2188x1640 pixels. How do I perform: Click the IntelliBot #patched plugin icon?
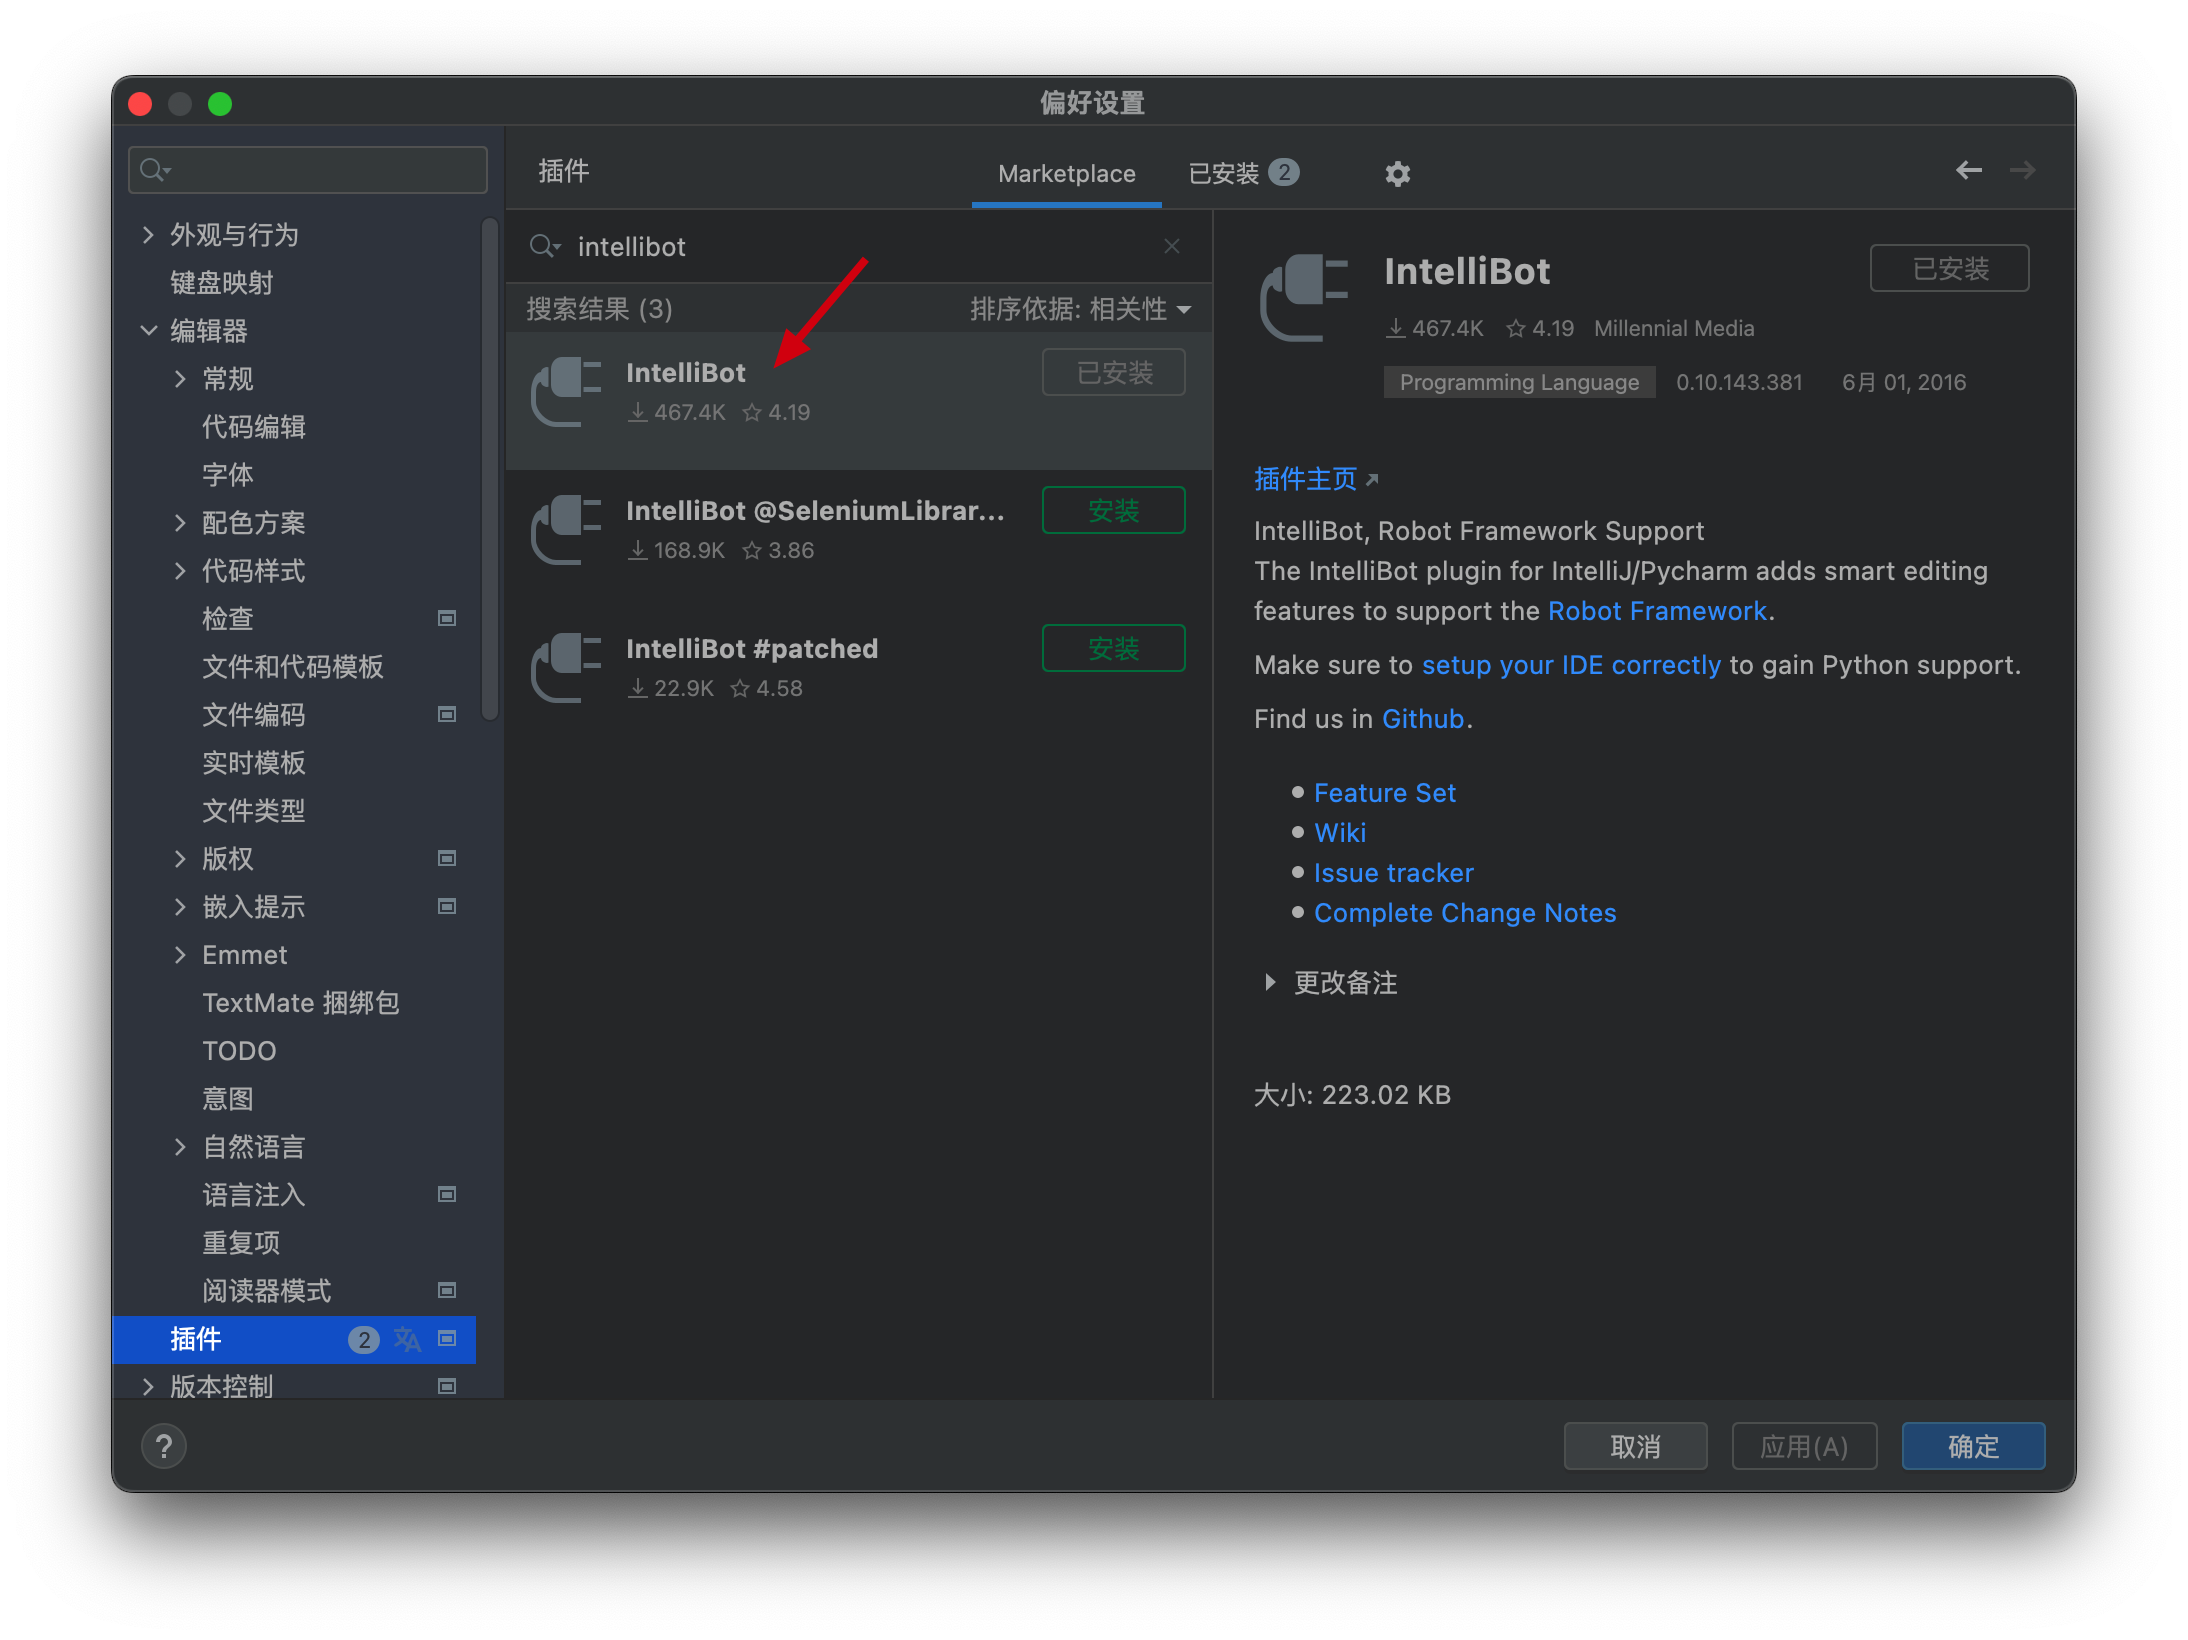pyautogui.click(x=565, y=667)
